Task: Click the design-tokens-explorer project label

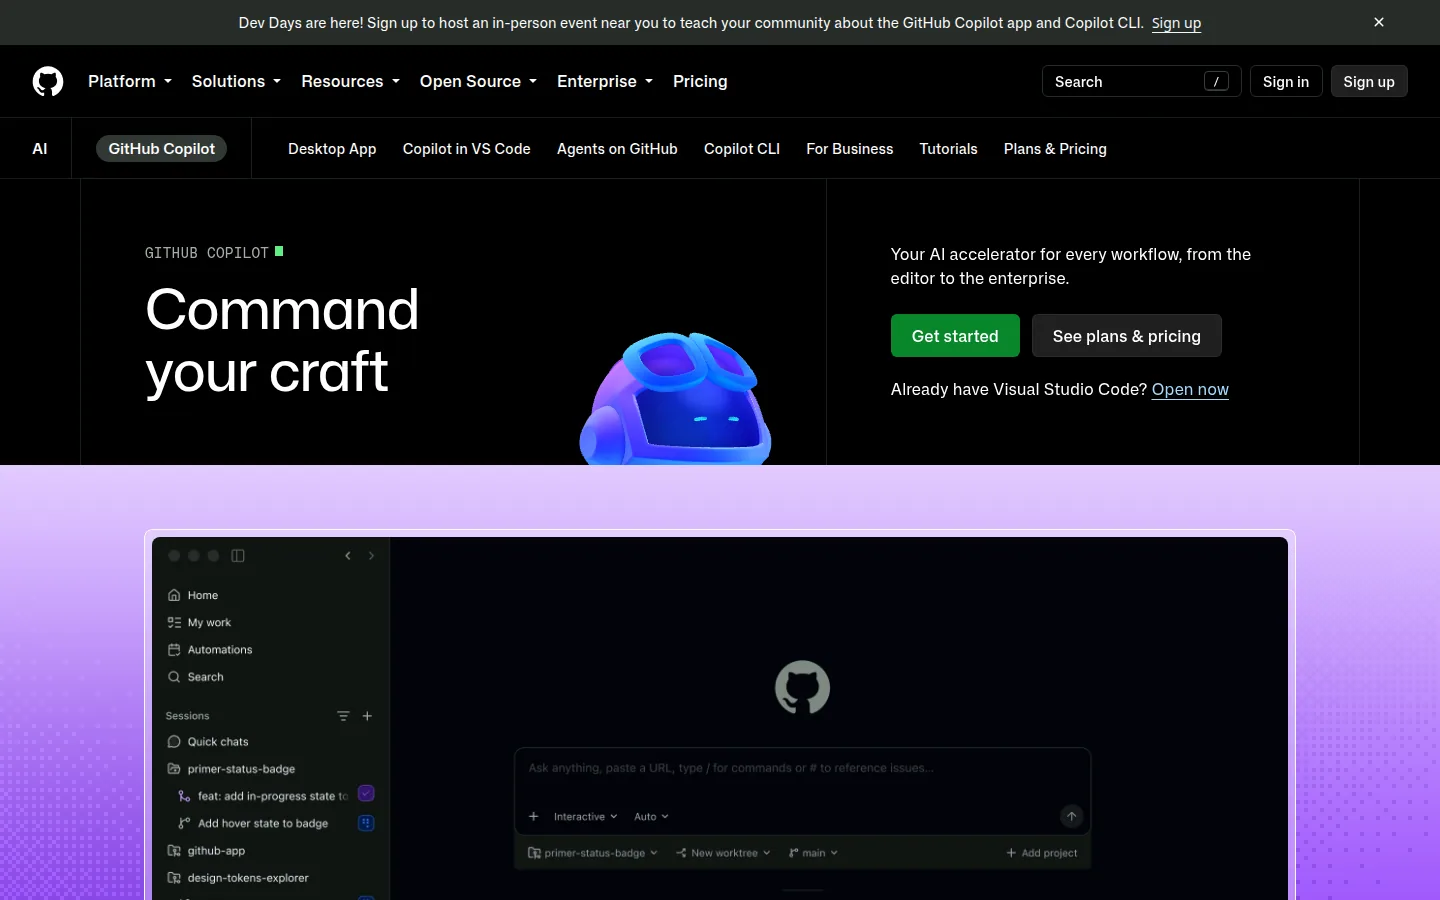Action: pos(248,878)
